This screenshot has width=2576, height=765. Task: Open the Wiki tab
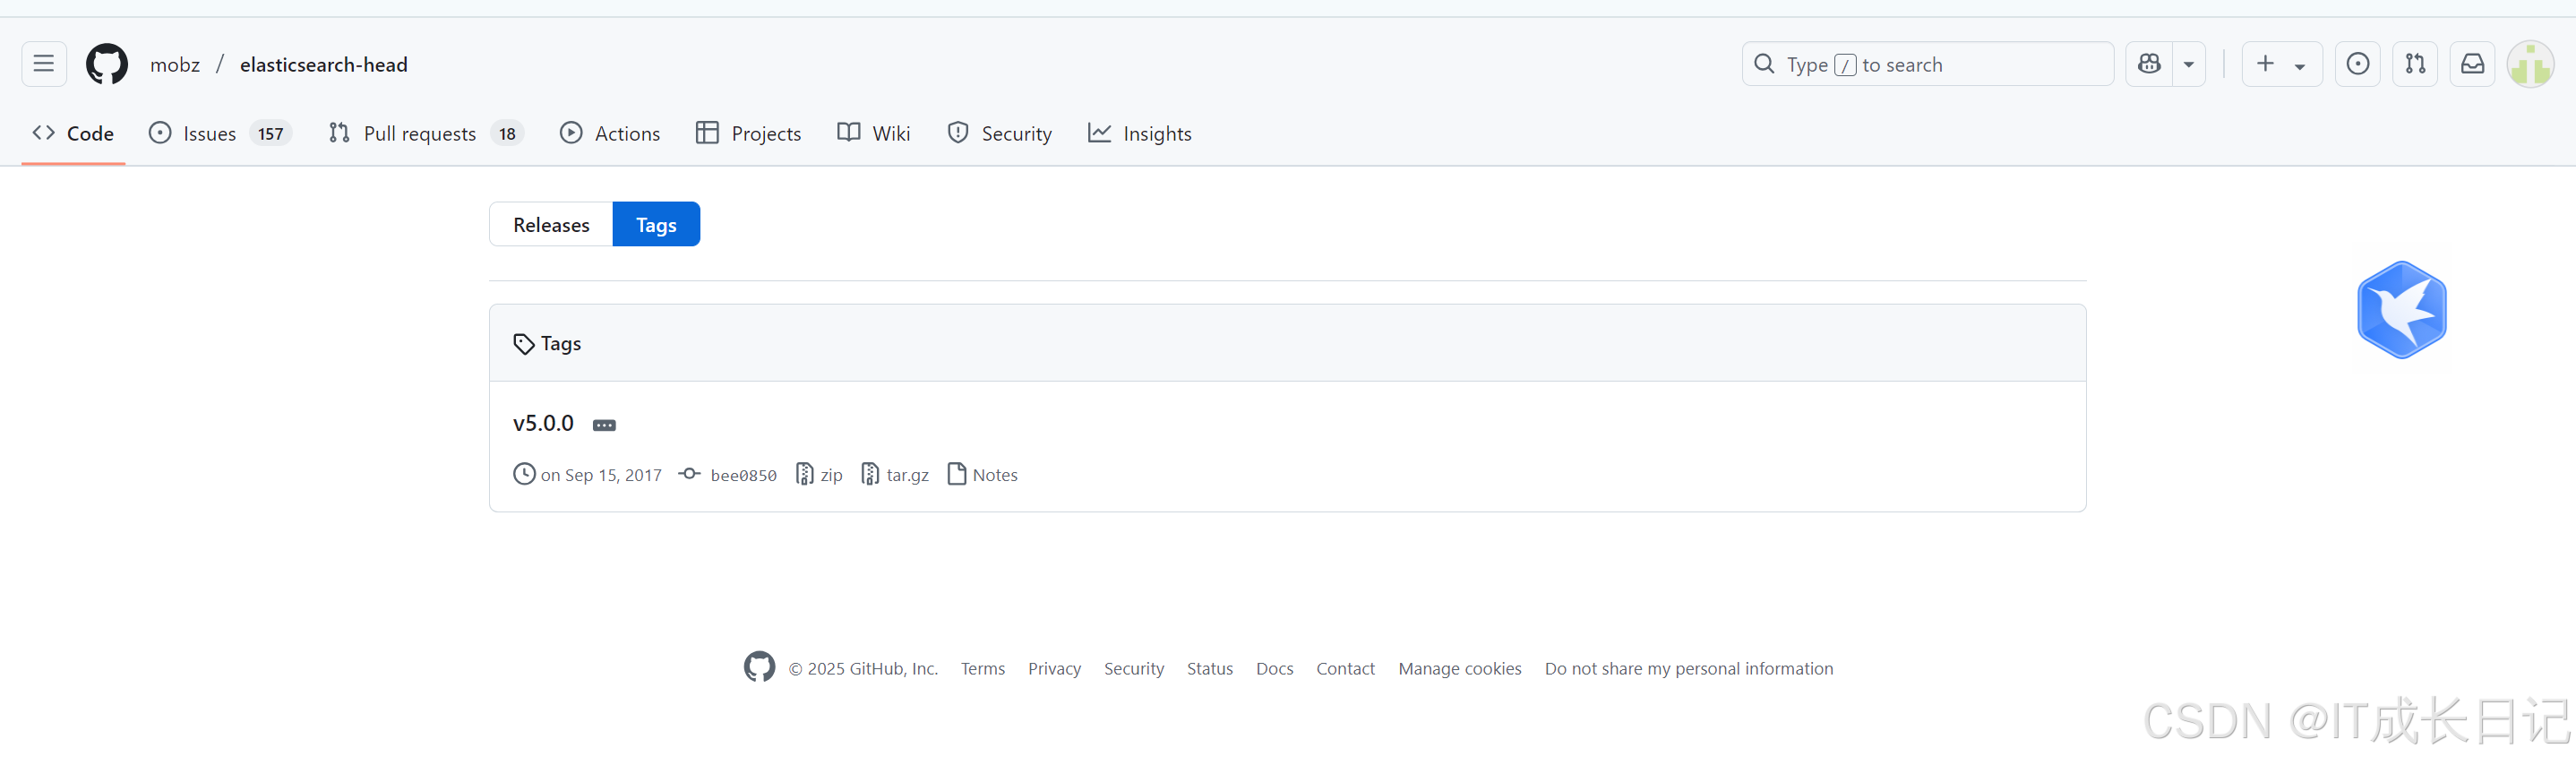click(x=874, y=133)
